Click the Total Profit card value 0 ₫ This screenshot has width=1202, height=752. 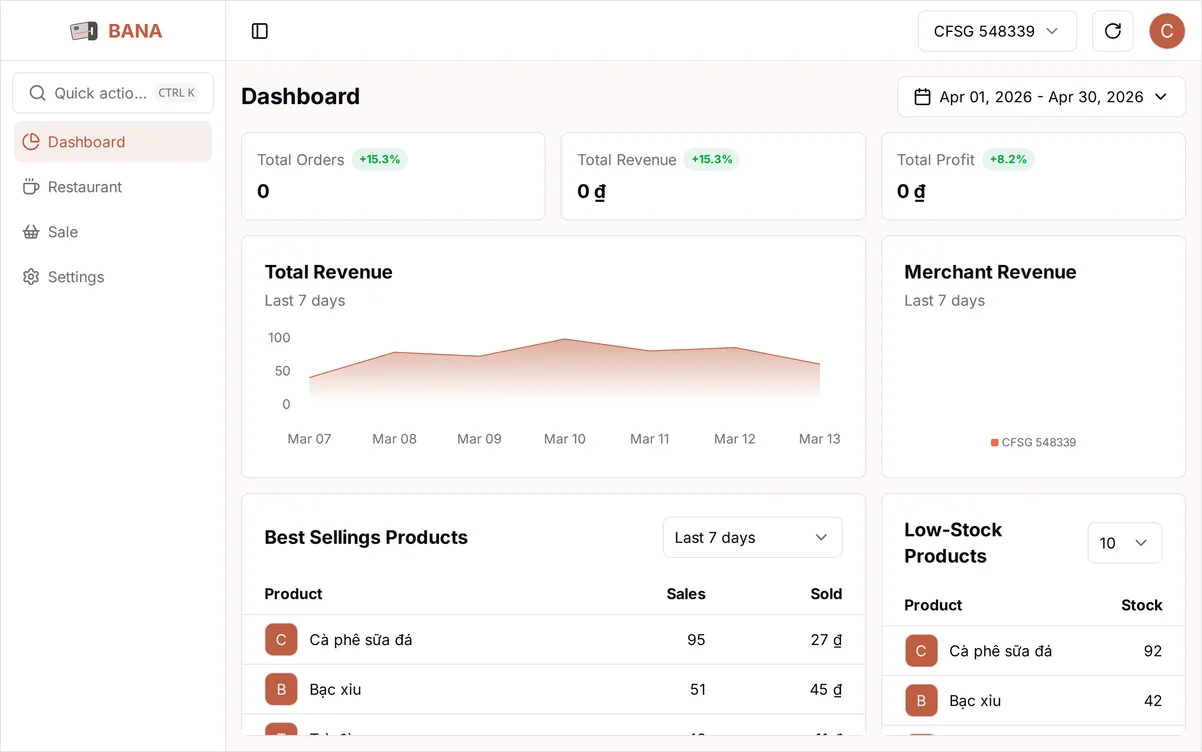911,191
